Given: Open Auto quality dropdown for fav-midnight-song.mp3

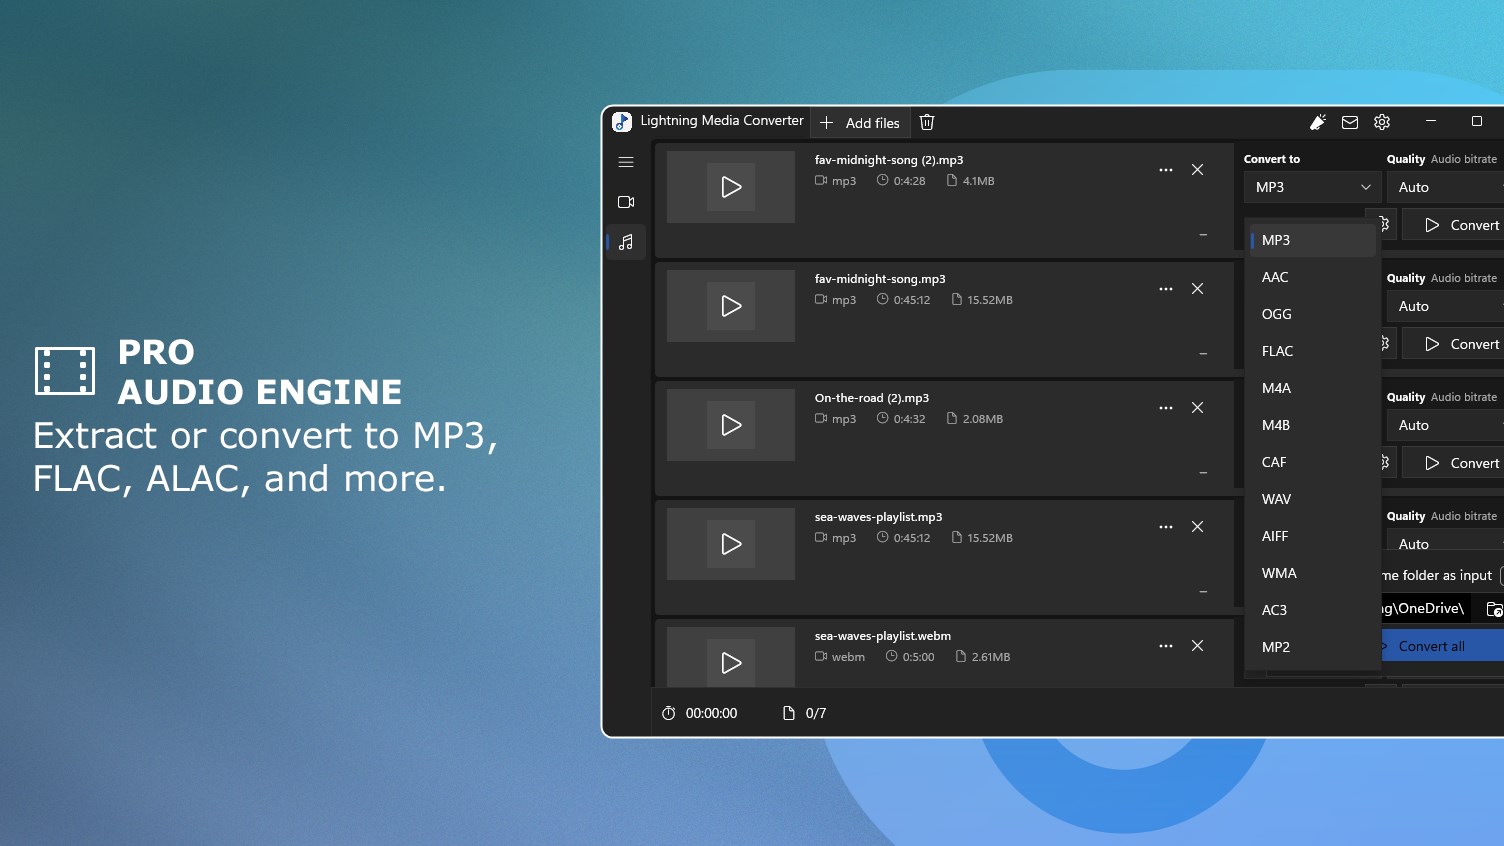Looking at the screenshot, I should pyautogui.click(x=1445, y=306).
